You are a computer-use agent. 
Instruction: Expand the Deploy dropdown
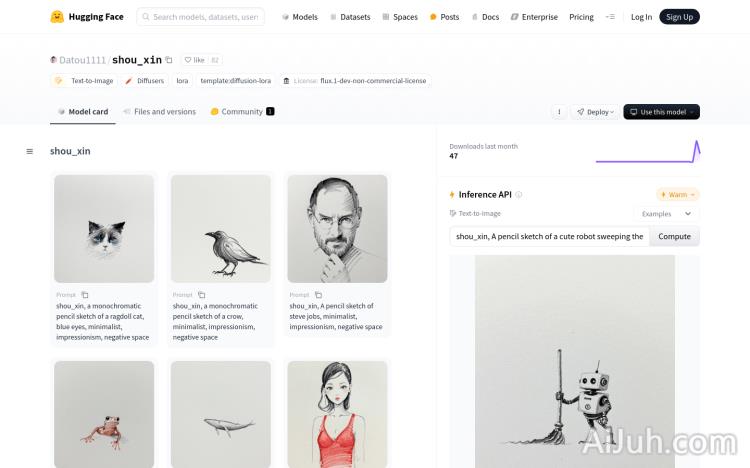[x=594, y=112]
